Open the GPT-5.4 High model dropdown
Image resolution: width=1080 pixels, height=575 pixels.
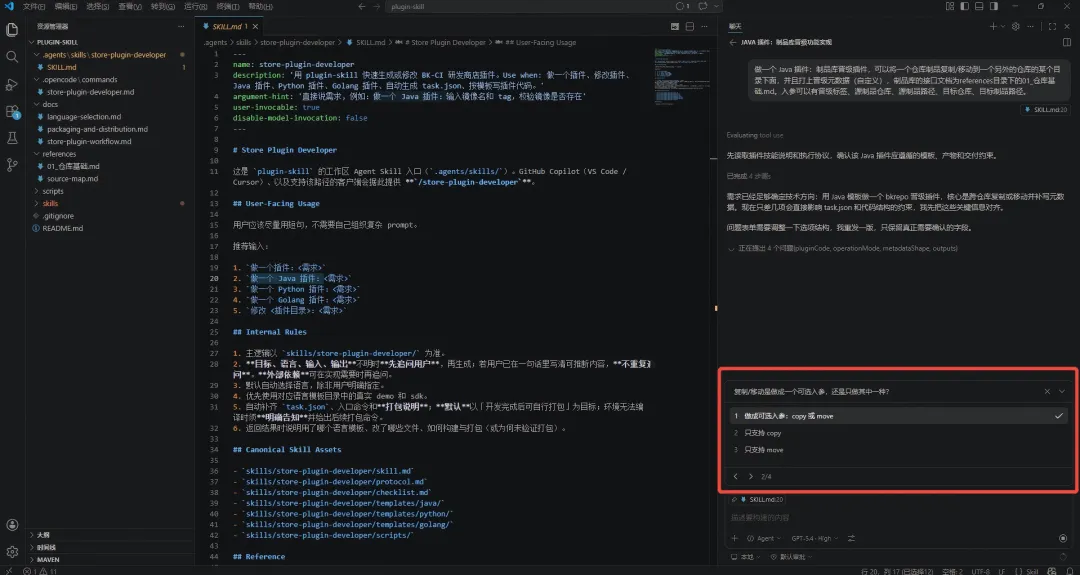(x=816, y=539)
